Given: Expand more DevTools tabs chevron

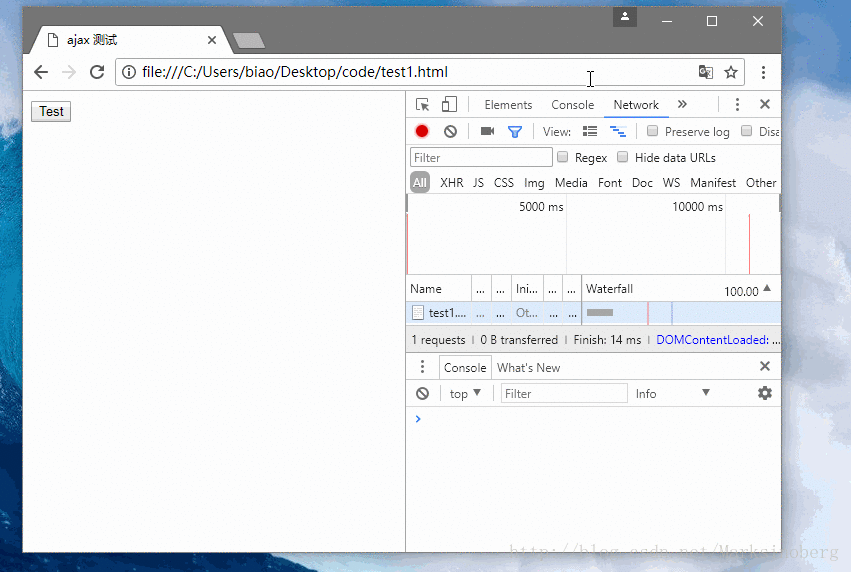Looking at the screenshot, I should point(682,105).
